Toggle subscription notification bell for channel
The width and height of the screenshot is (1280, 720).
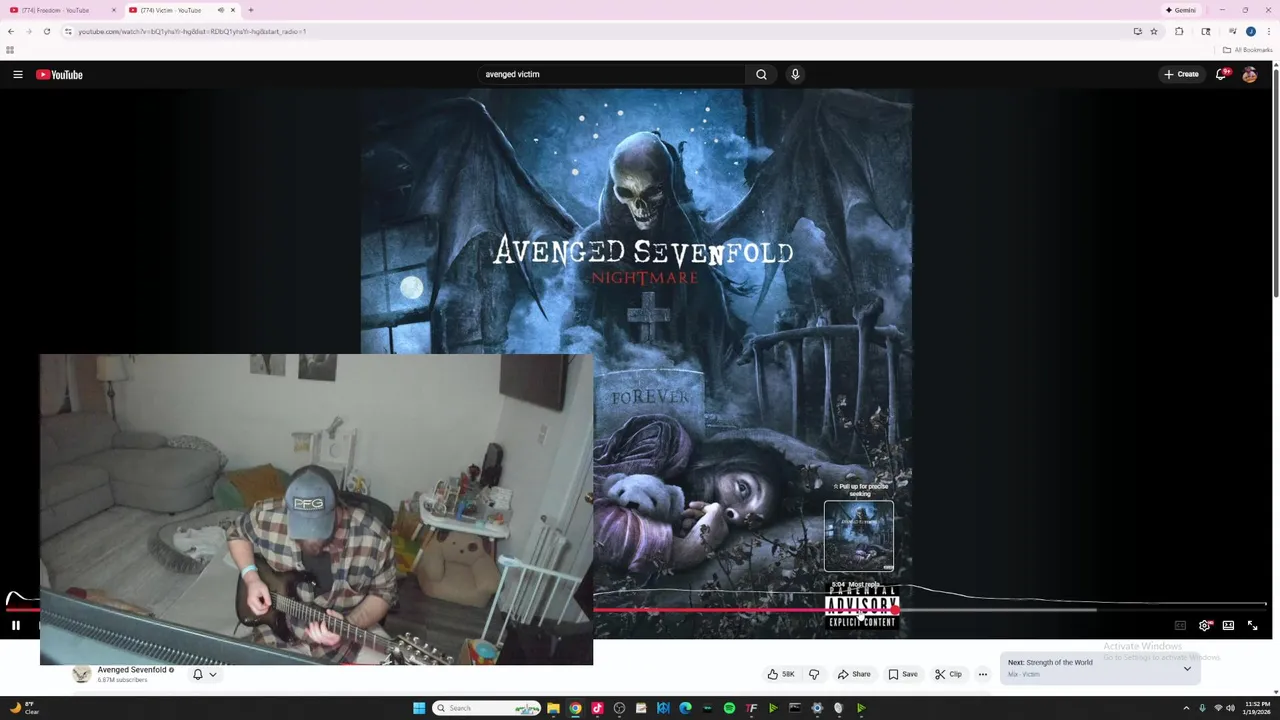click(x=198, y=674)
